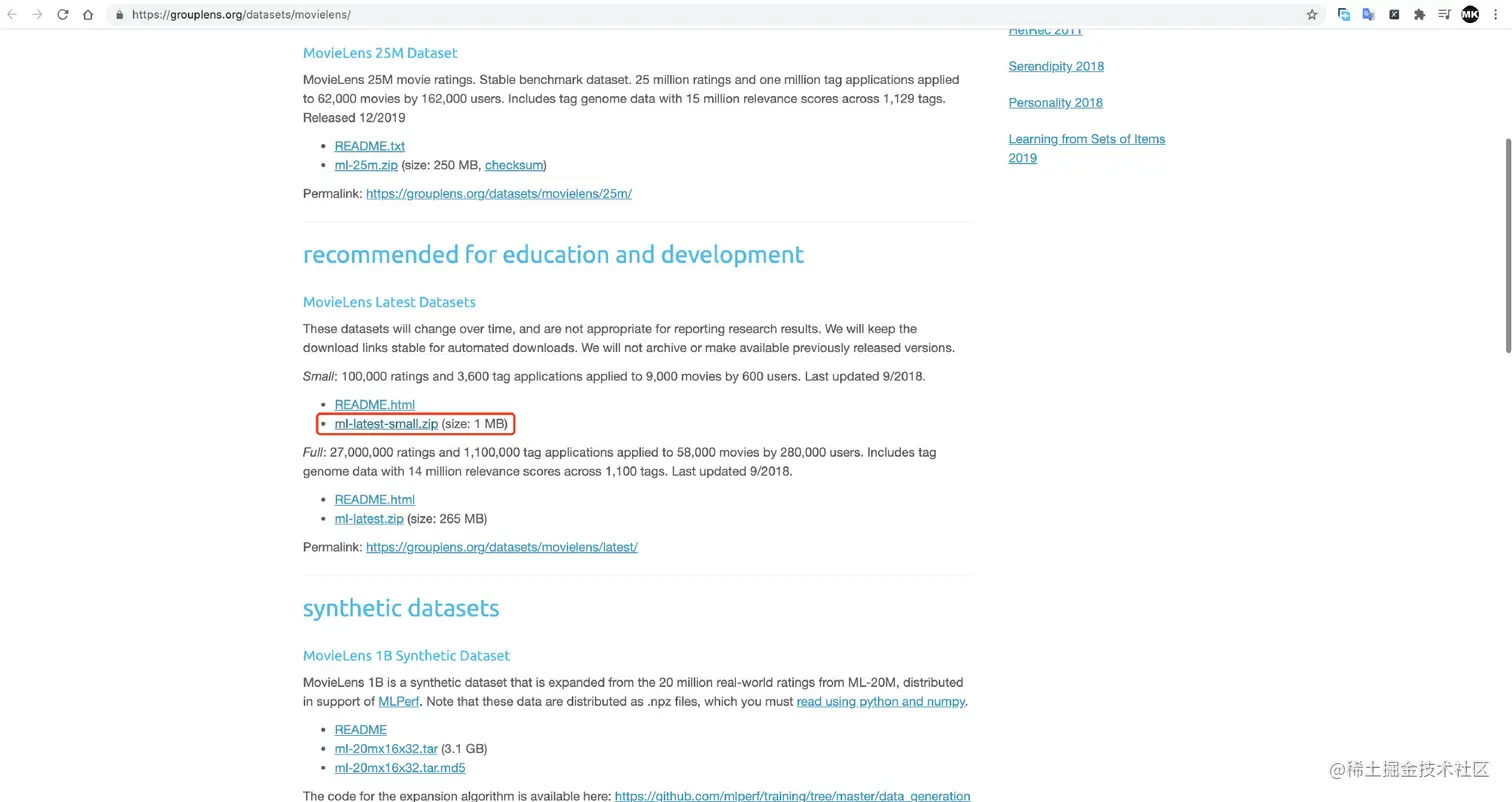Open the Extensions puzzle menu
The image size is (1512, 802).
(x=1419, y=15)
